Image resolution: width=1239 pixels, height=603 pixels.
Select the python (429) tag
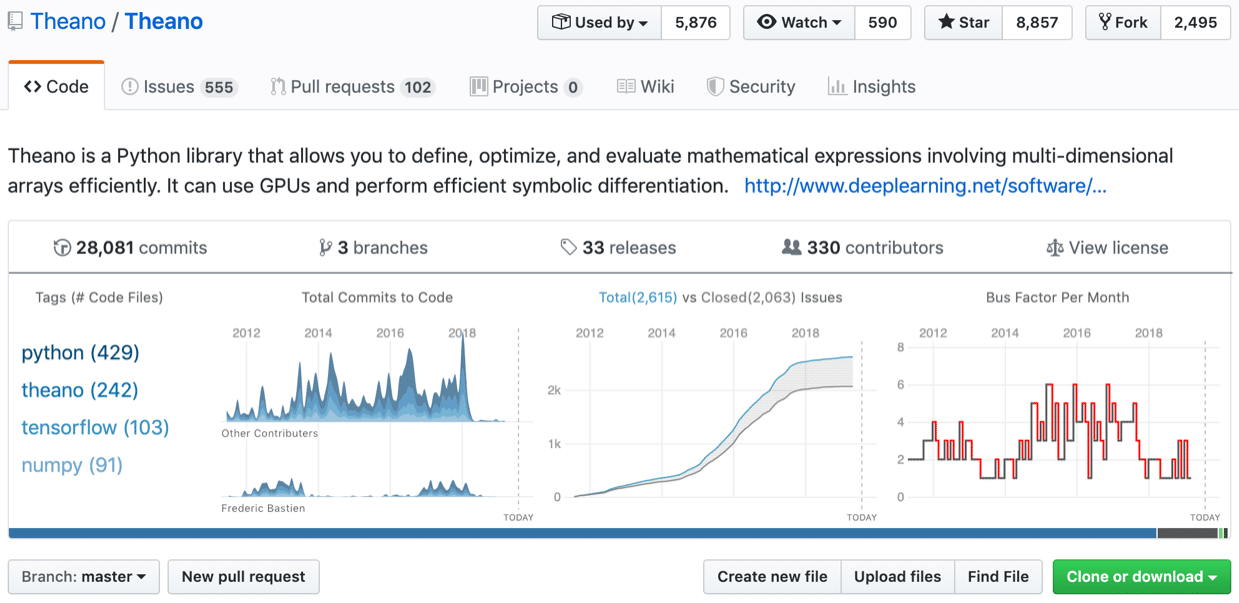(x=80, y=353)
